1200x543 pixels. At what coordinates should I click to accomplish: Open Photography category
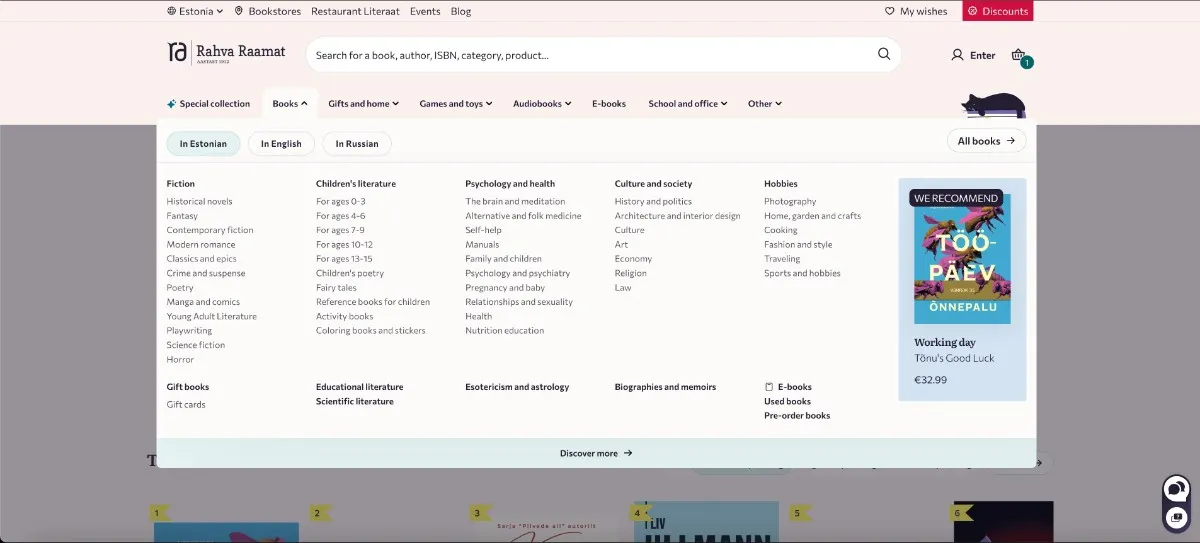click(x=790, y=201)
